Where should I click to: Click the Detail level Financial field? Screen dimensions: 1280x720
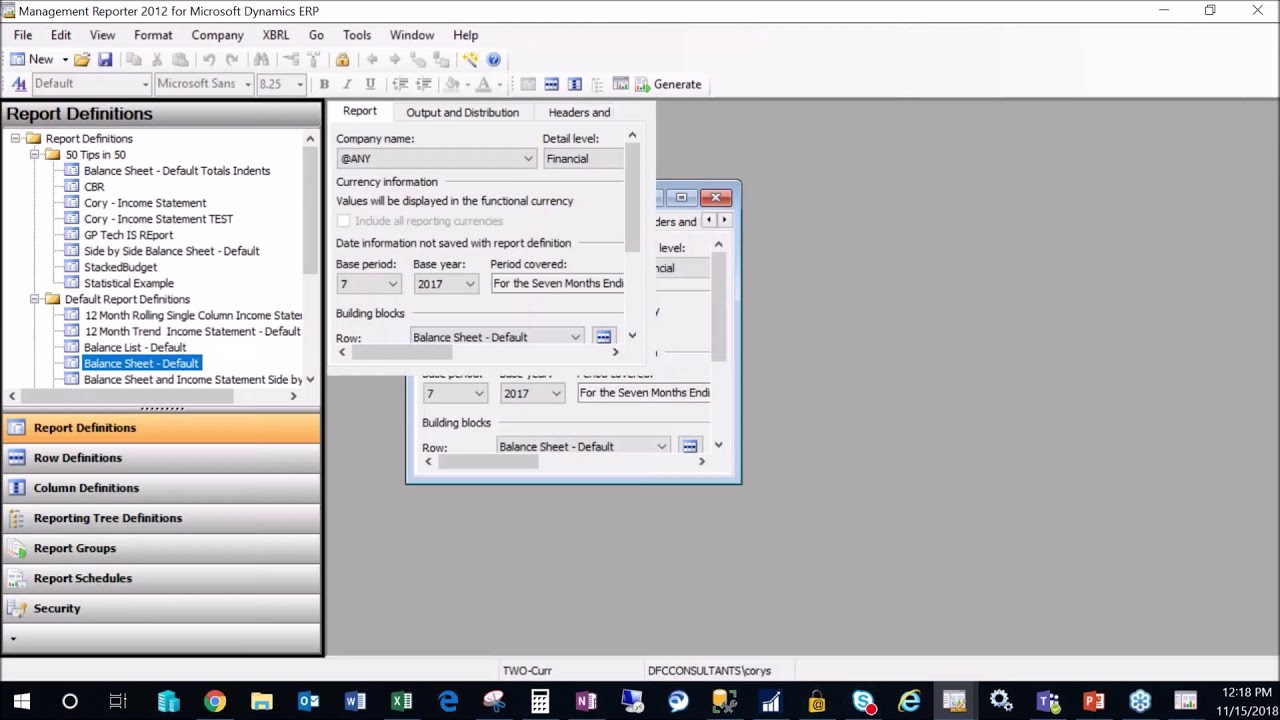[x=584, y=159]
